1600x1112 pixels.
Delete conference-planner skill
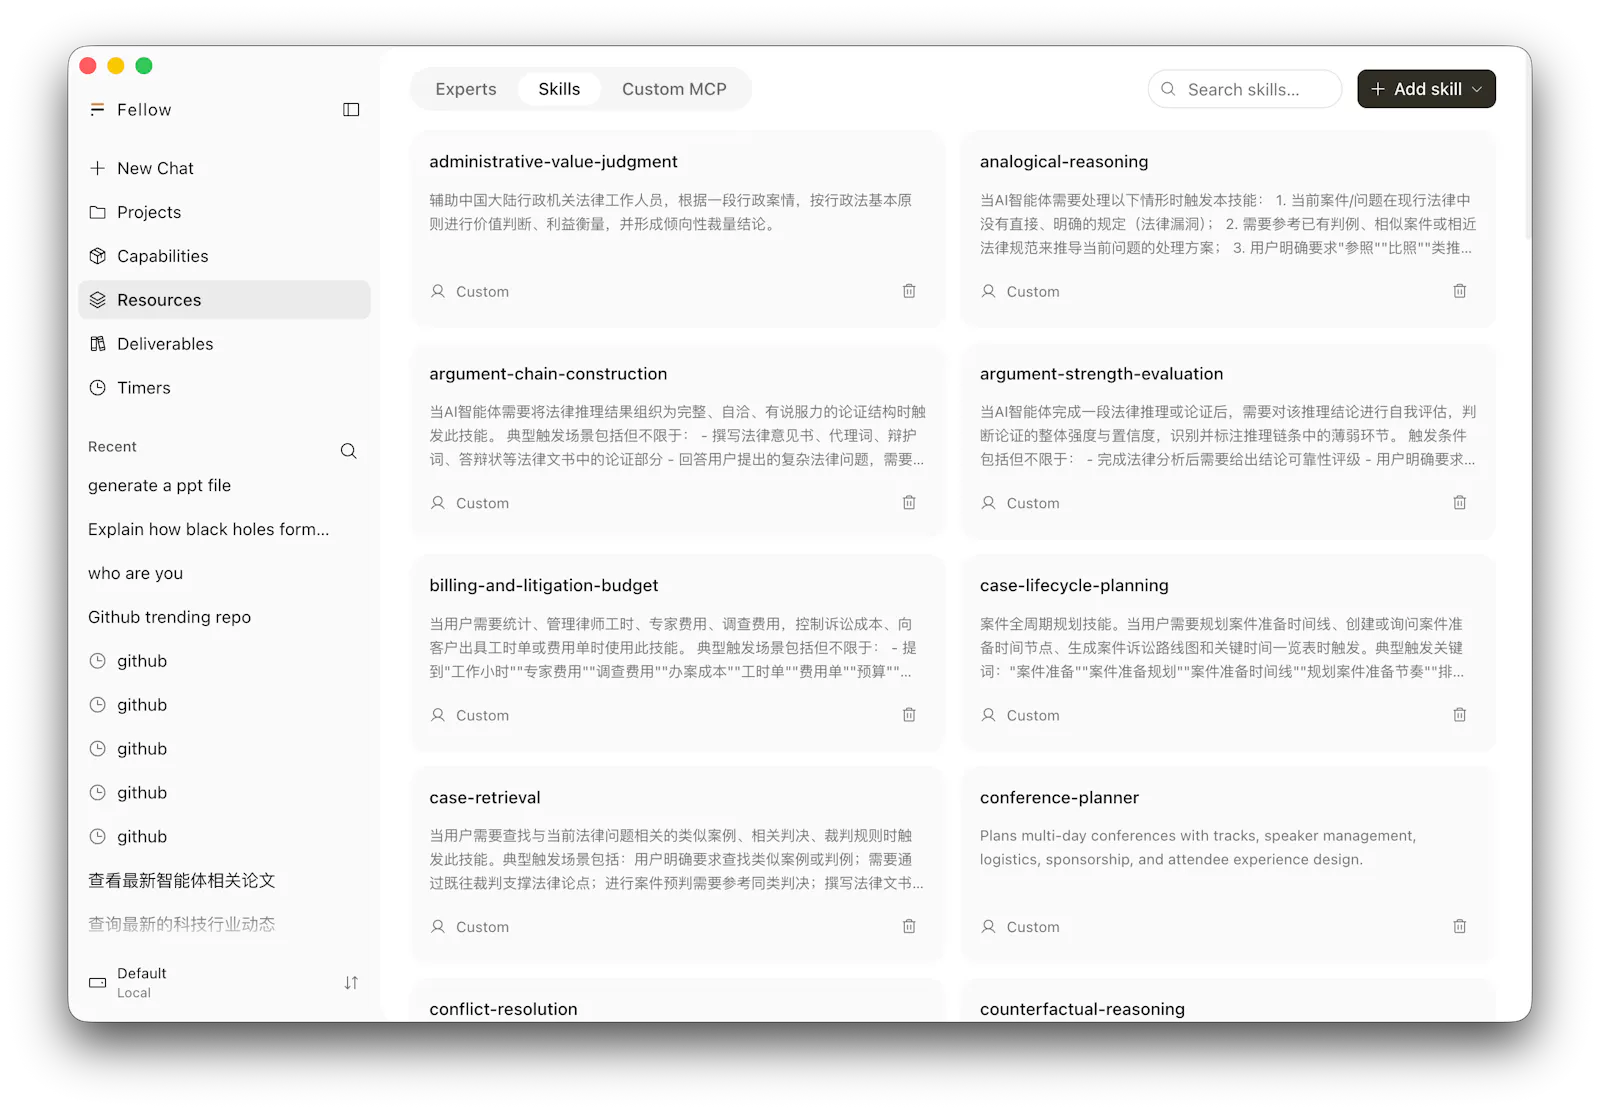click(x=1460, y=927)
